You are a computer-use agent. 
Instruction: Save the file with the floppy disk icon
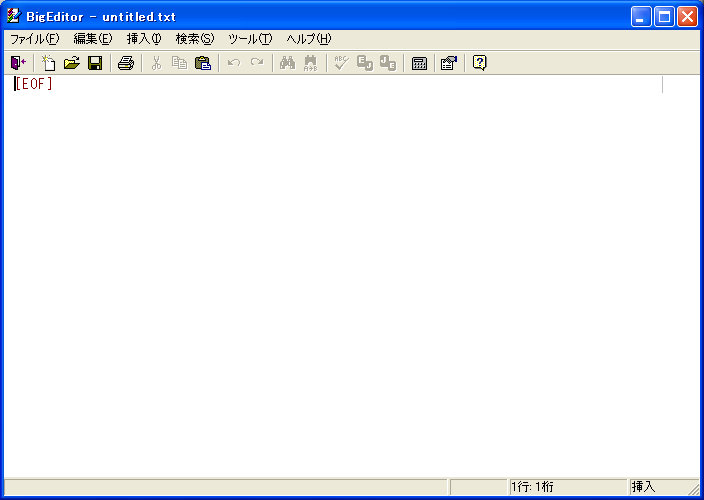95,63
